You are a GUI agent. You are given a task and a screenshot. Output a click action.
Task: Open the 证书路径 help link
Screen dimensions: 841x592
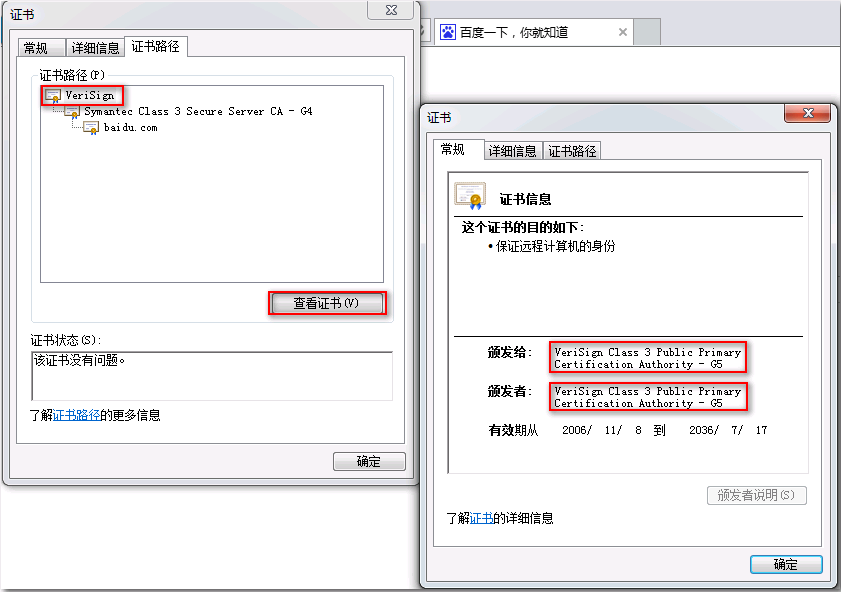point(76,415)
